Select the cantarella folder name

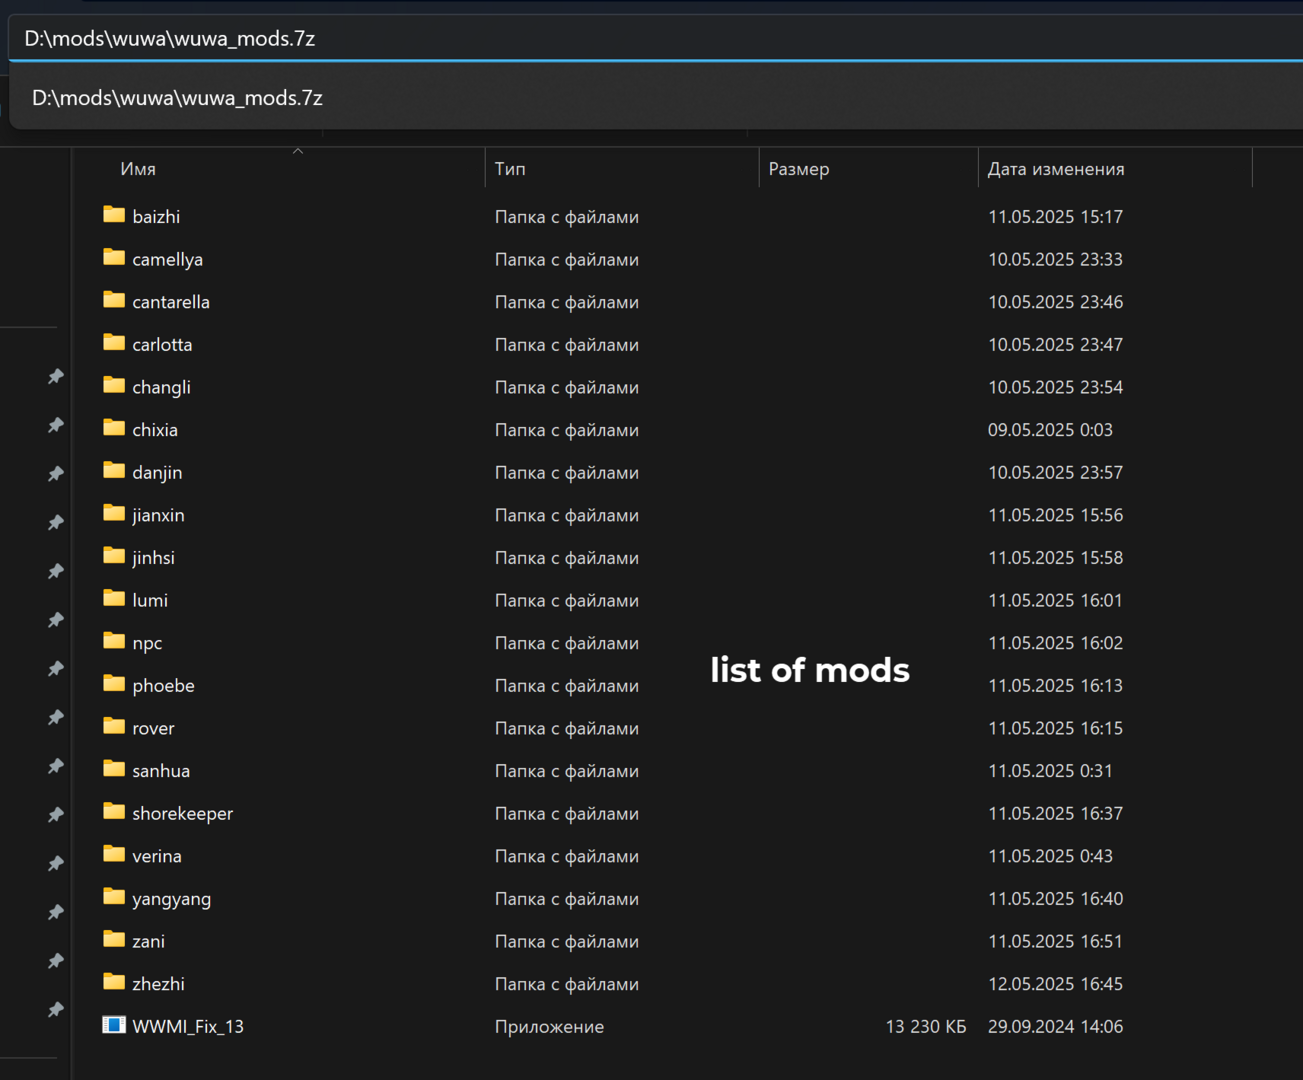click(171, 302)
